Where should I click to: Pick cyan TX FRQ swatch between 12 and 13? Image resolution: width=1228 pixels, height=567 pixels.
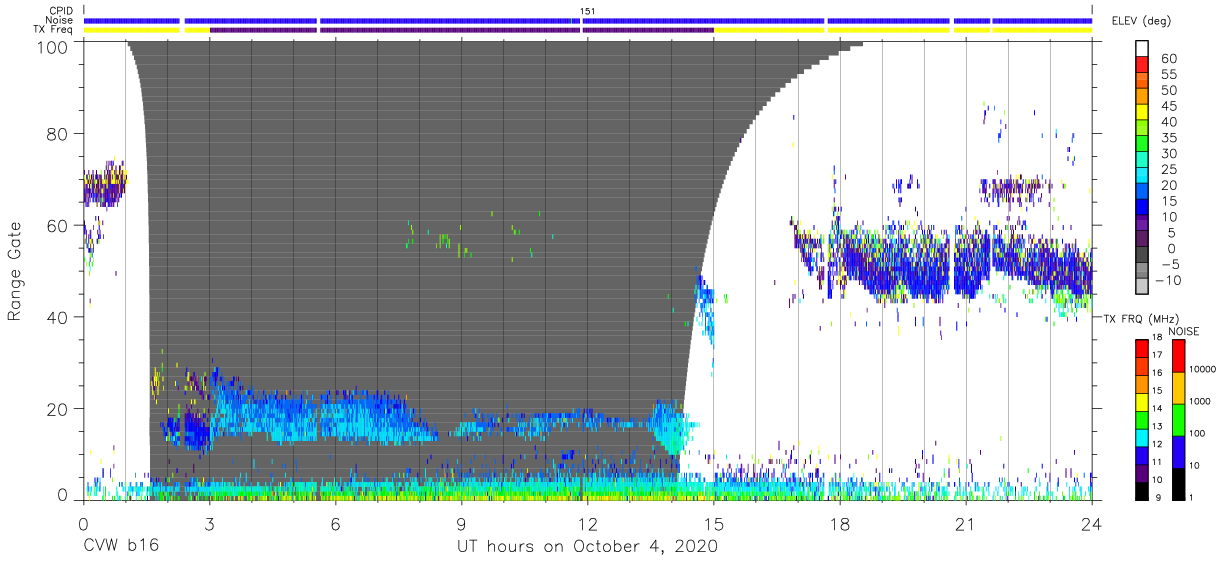[1142, 438]
